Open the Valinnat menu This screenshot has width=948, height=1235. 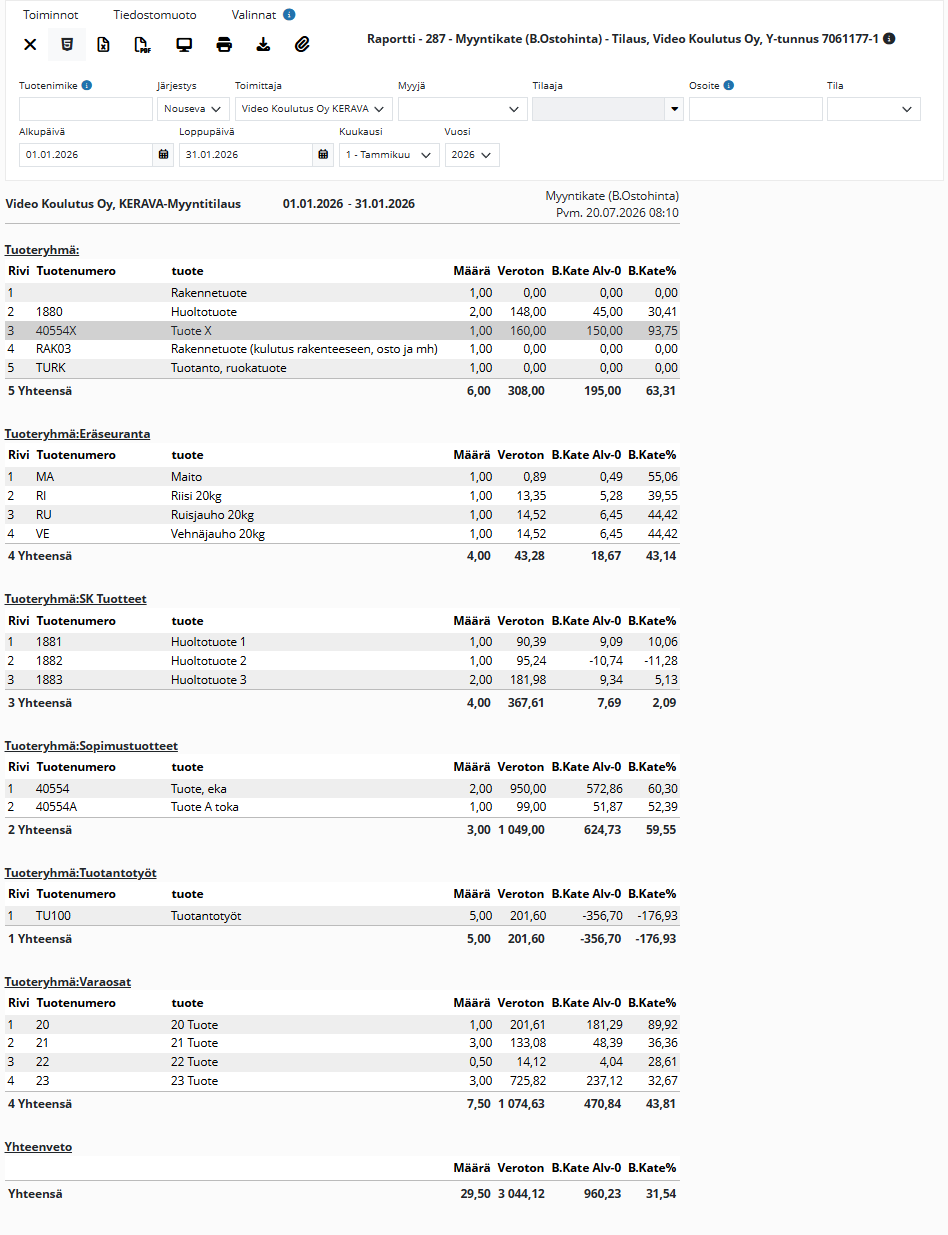click(x=253, y=15)
